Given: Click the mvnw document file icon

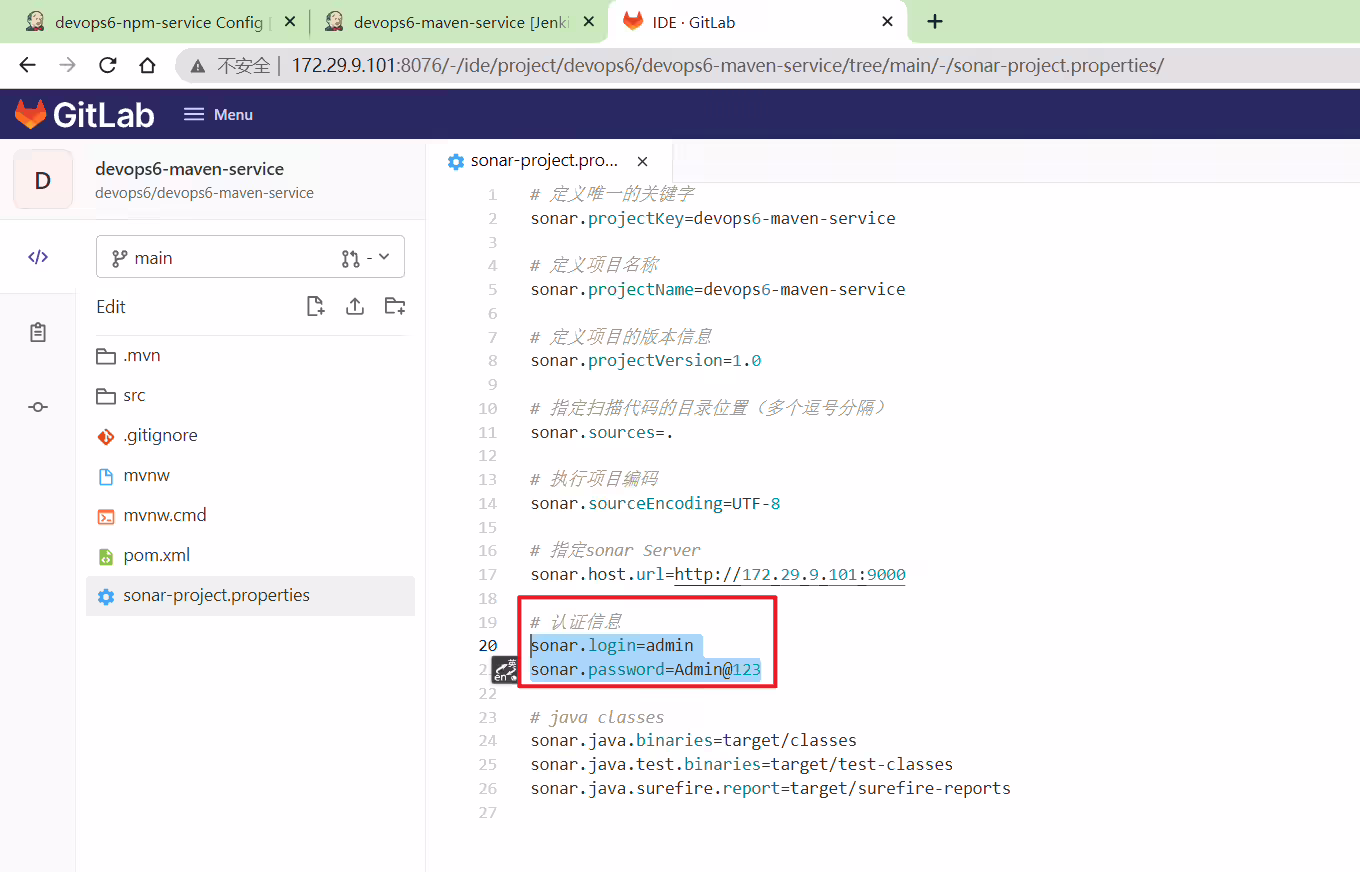Looking at the screenshot, I should coord(106,476).
